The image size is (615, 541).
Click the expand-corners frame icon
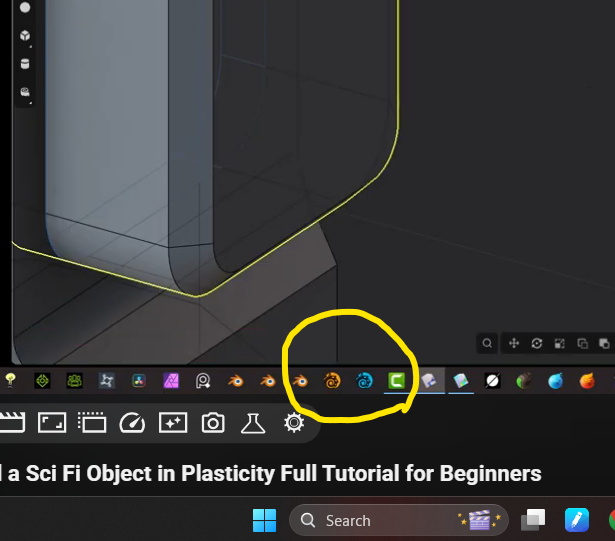tap(52, 423)
